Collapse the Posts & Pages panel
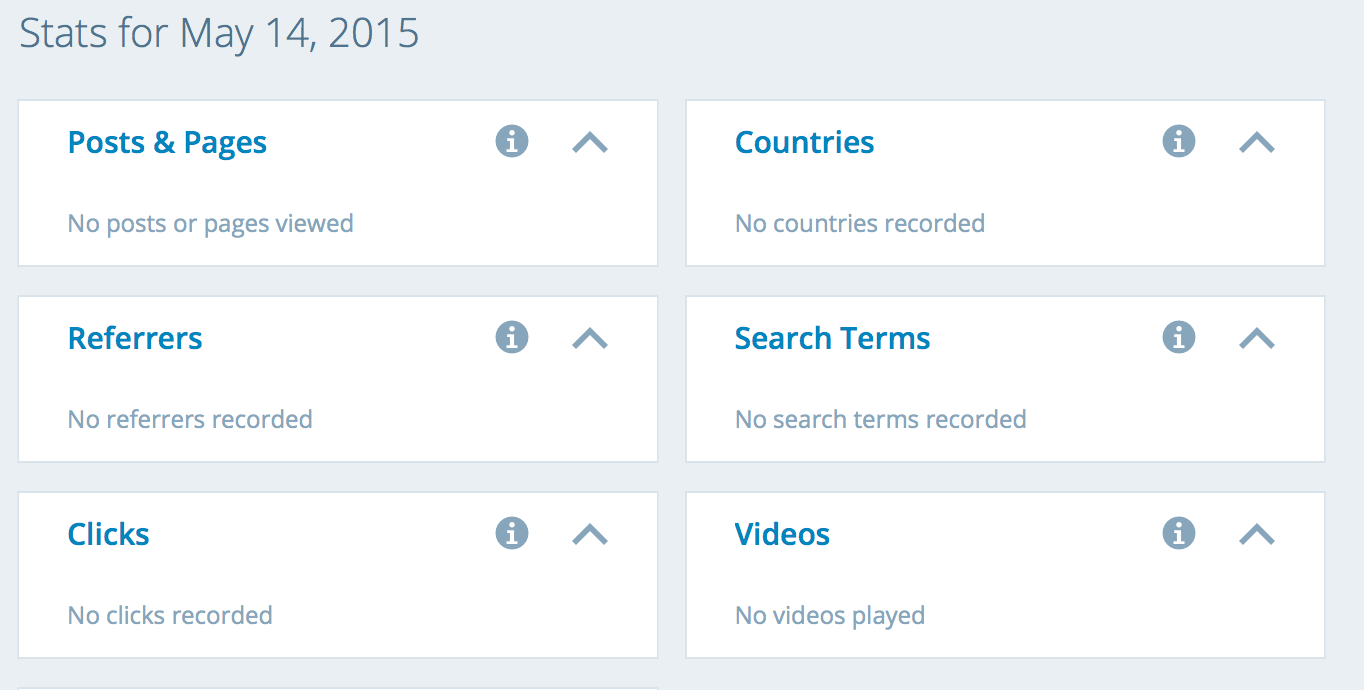This screenshot has height=690, width=1364. click(590, 143)
